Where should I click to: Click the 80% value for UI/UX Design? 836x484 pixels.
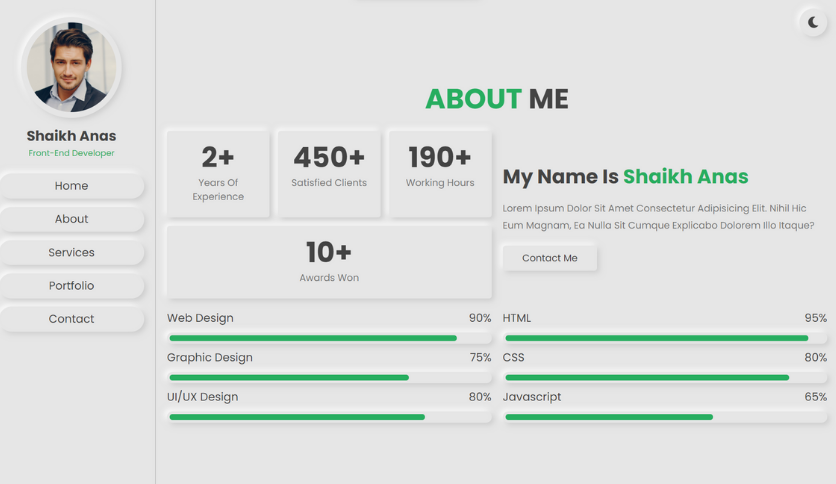(x=480, y=397)
